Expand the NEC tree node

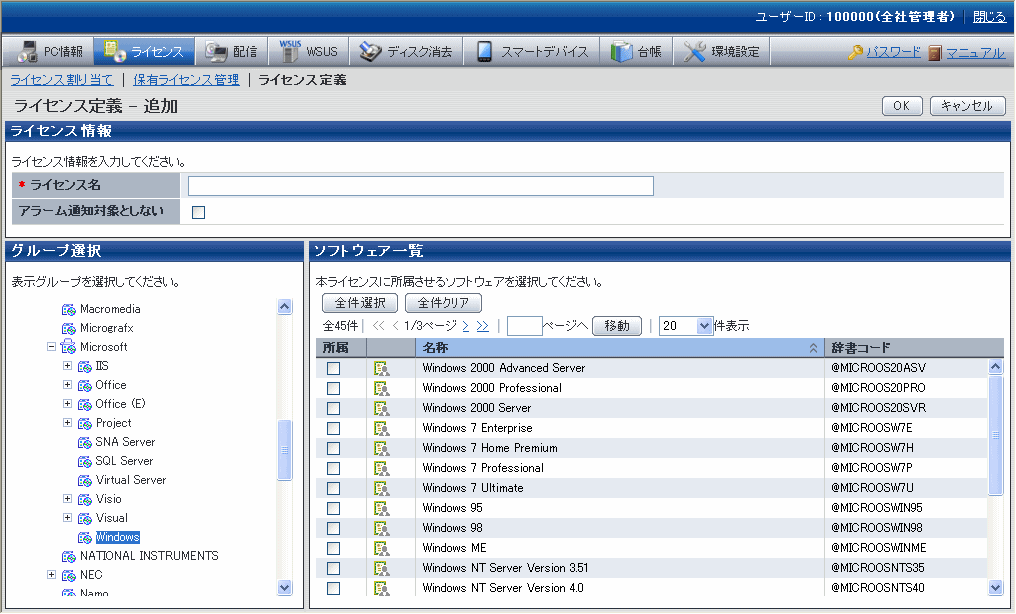tap(51, 574)
